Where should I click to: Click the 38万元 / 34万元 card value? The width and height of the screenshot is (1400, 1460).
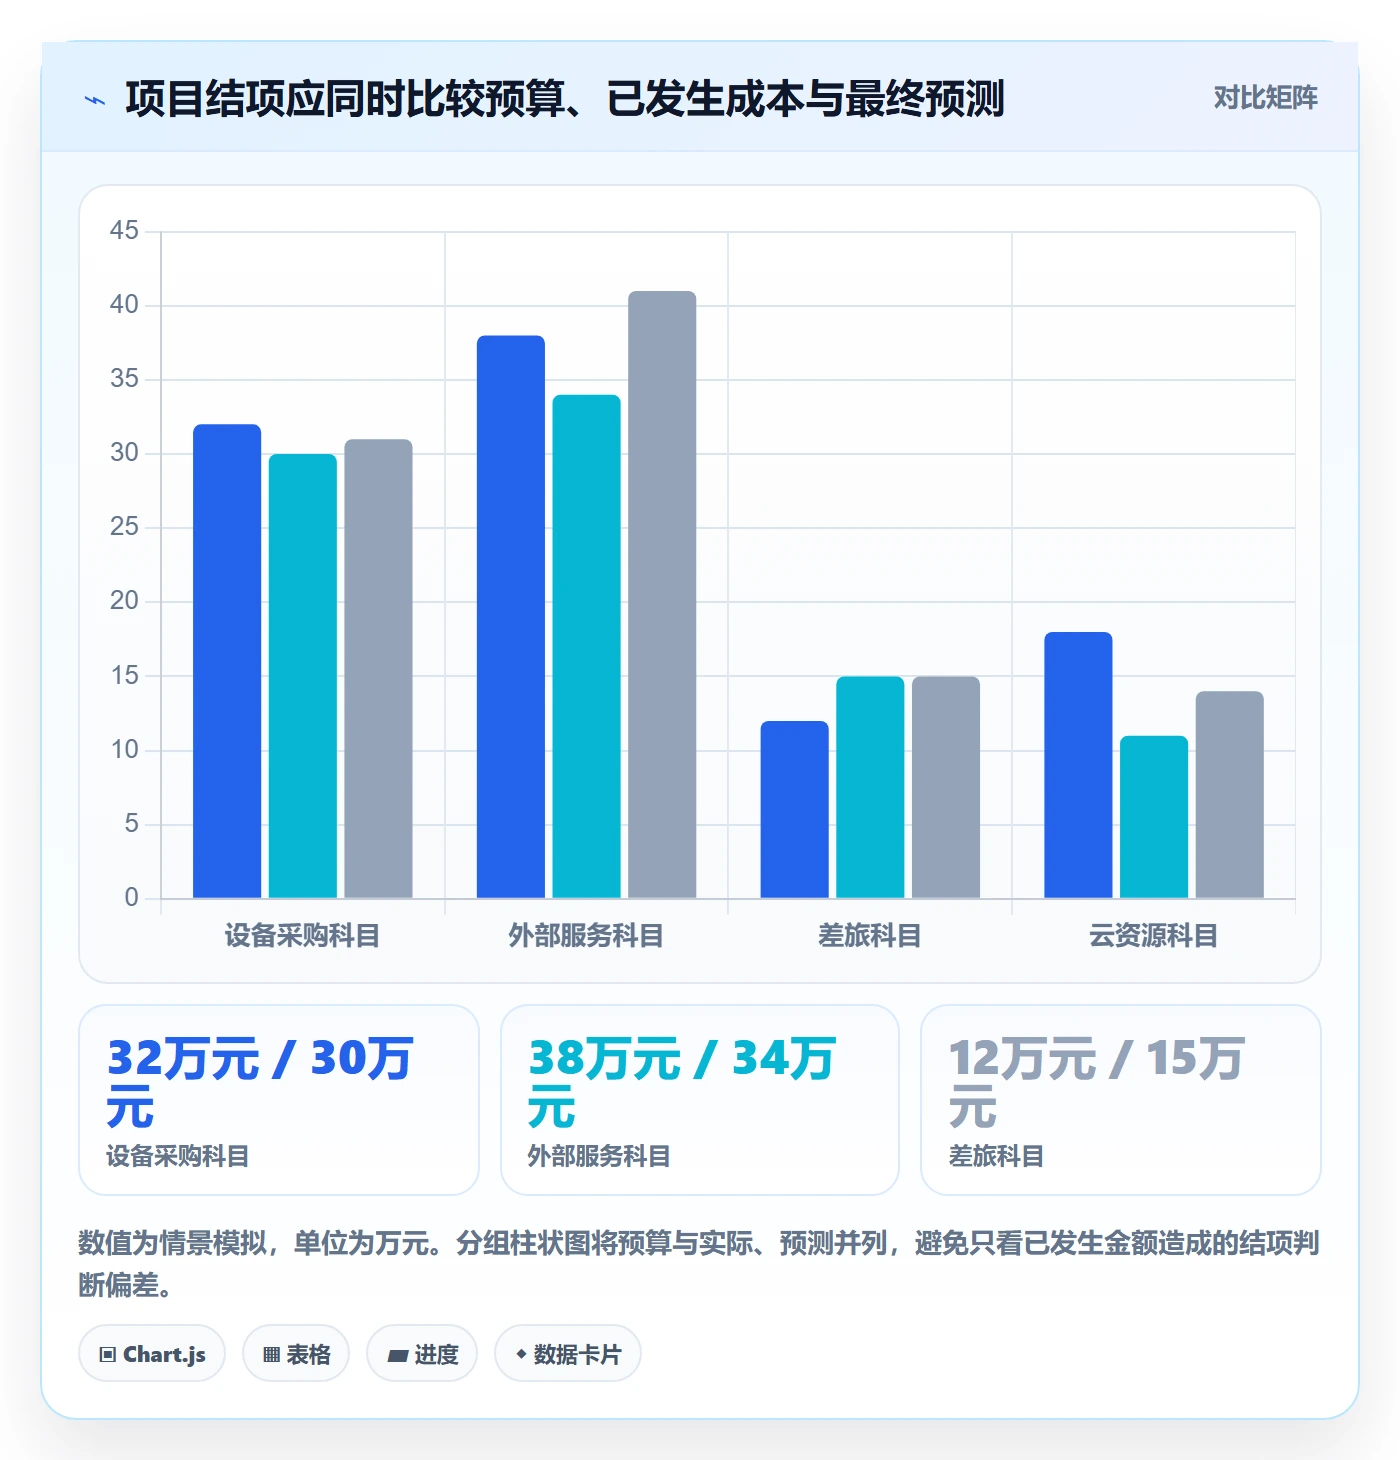(682, 1083)
